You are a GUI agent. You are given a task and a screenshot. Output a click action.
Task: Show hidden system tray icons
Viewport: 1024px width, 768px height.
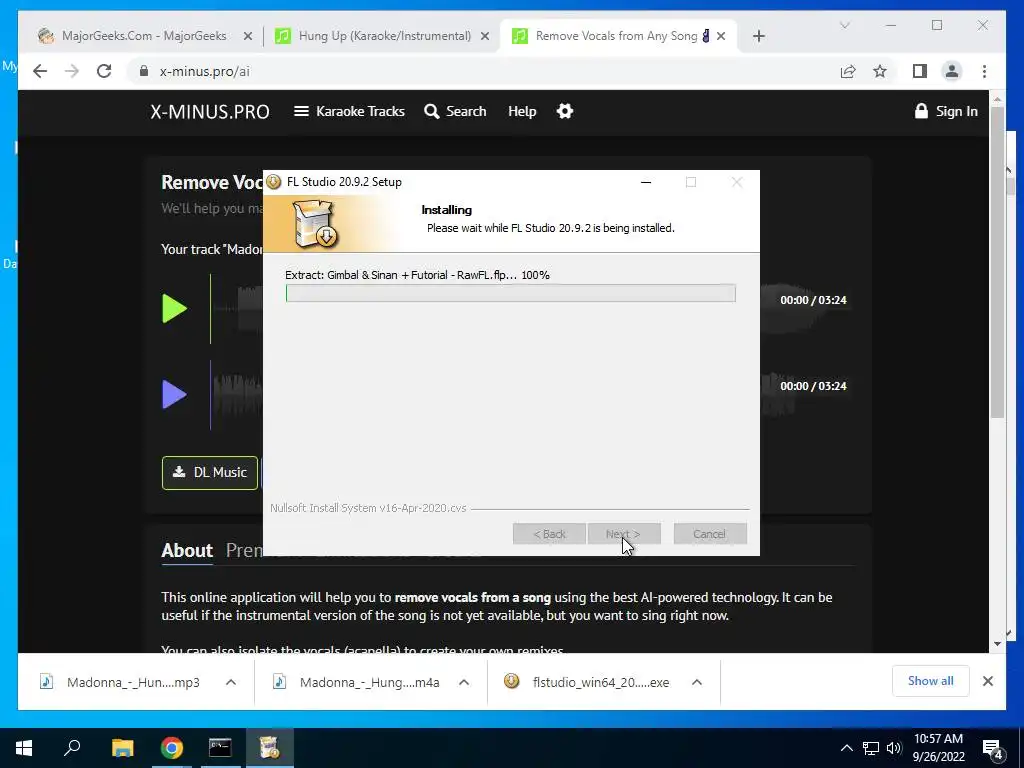[846, 748]
